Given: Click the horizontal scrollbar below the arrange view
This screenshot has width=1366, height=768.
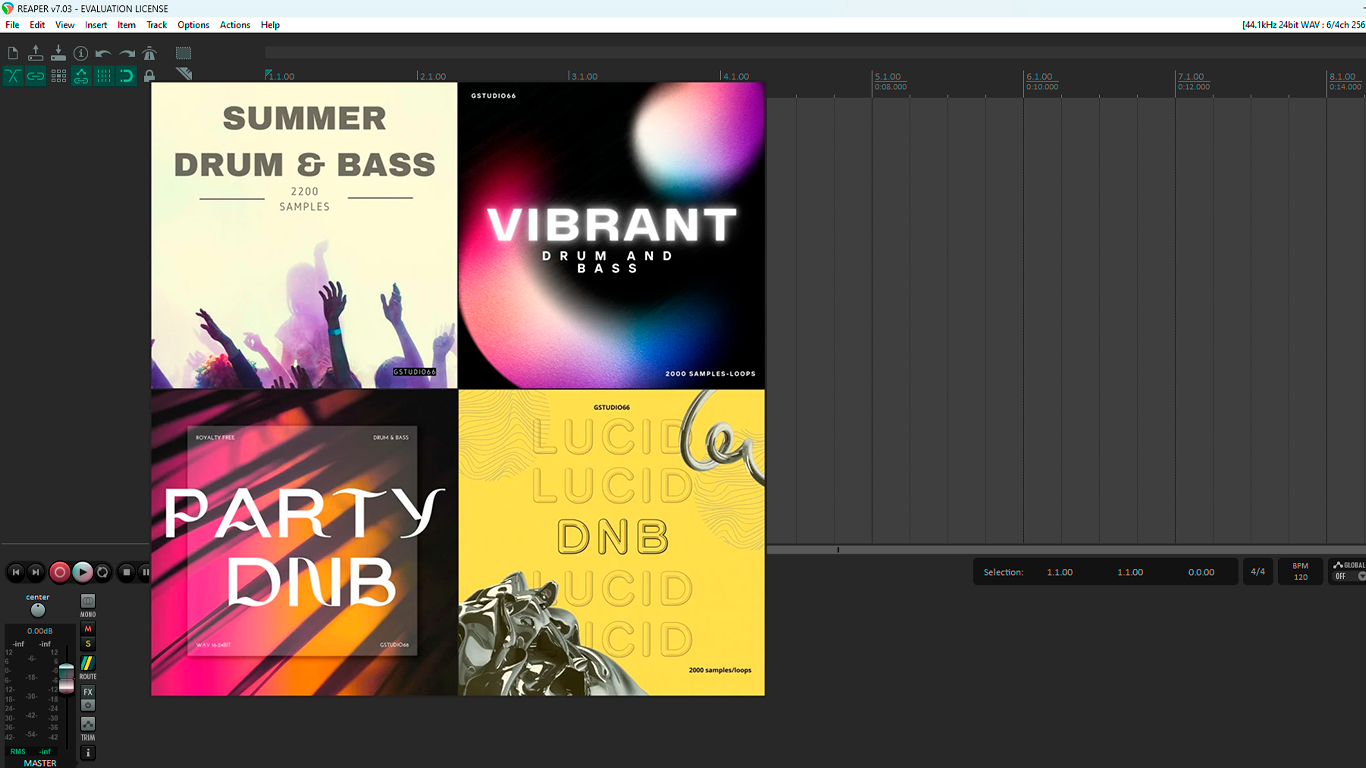Looking at the screenshot, I should (1066, 549).
